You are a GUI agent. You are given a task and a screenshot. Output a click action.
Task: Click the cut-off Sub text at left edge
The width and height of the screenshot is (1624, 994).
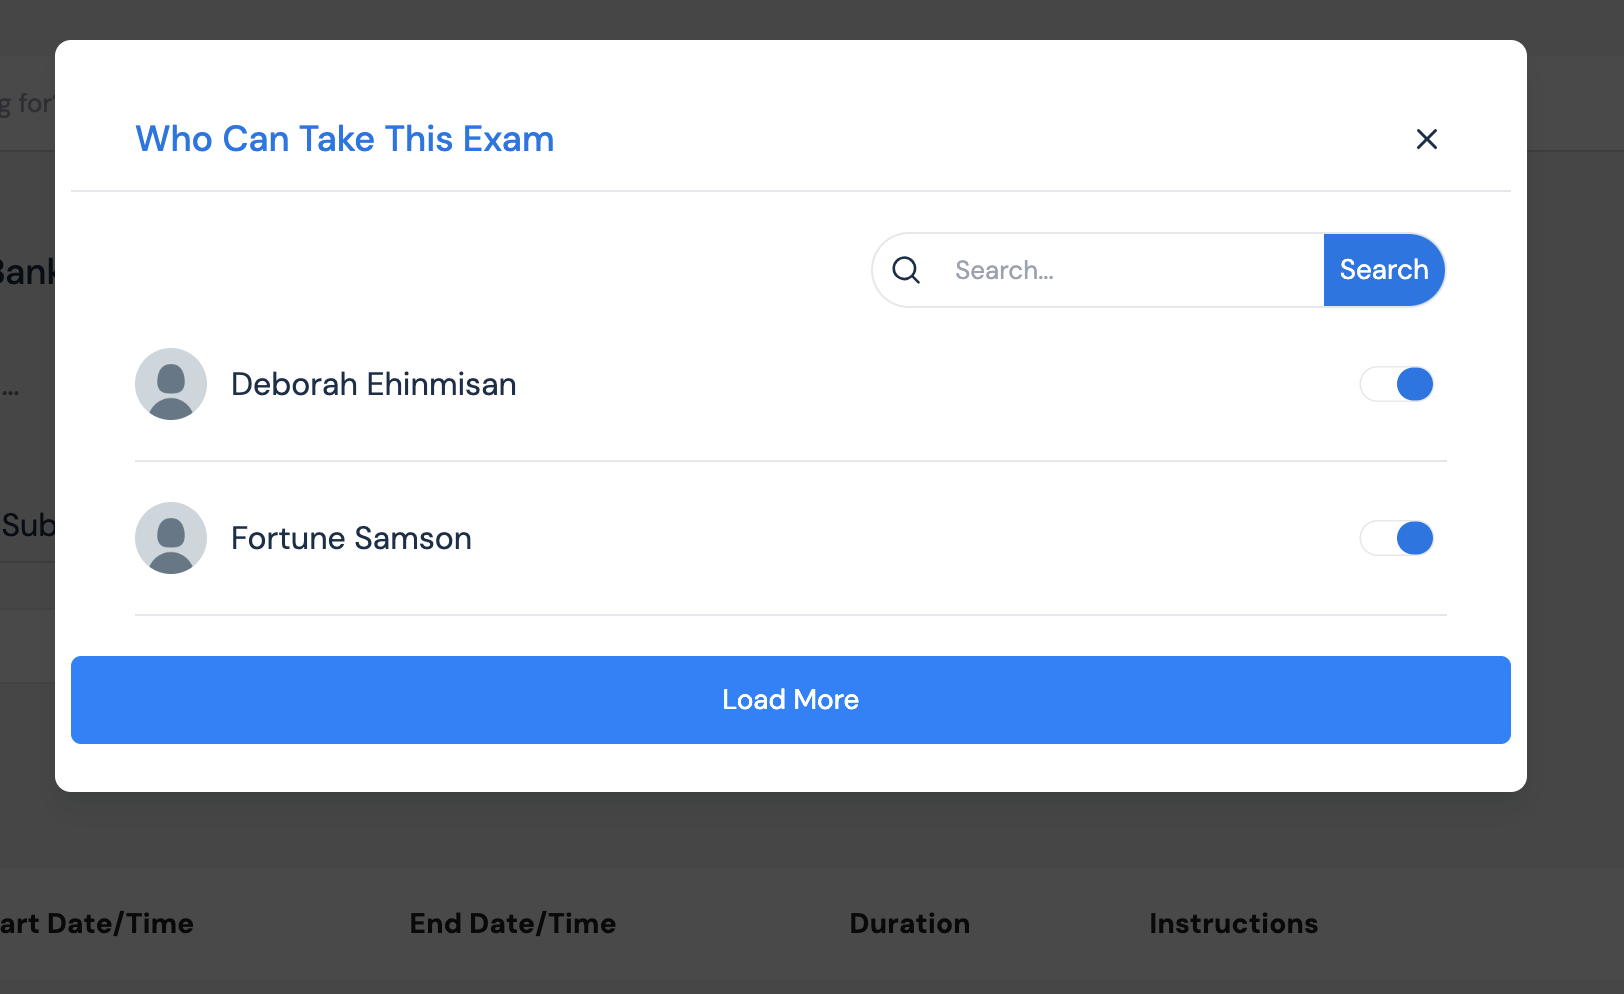coord(28,525)
